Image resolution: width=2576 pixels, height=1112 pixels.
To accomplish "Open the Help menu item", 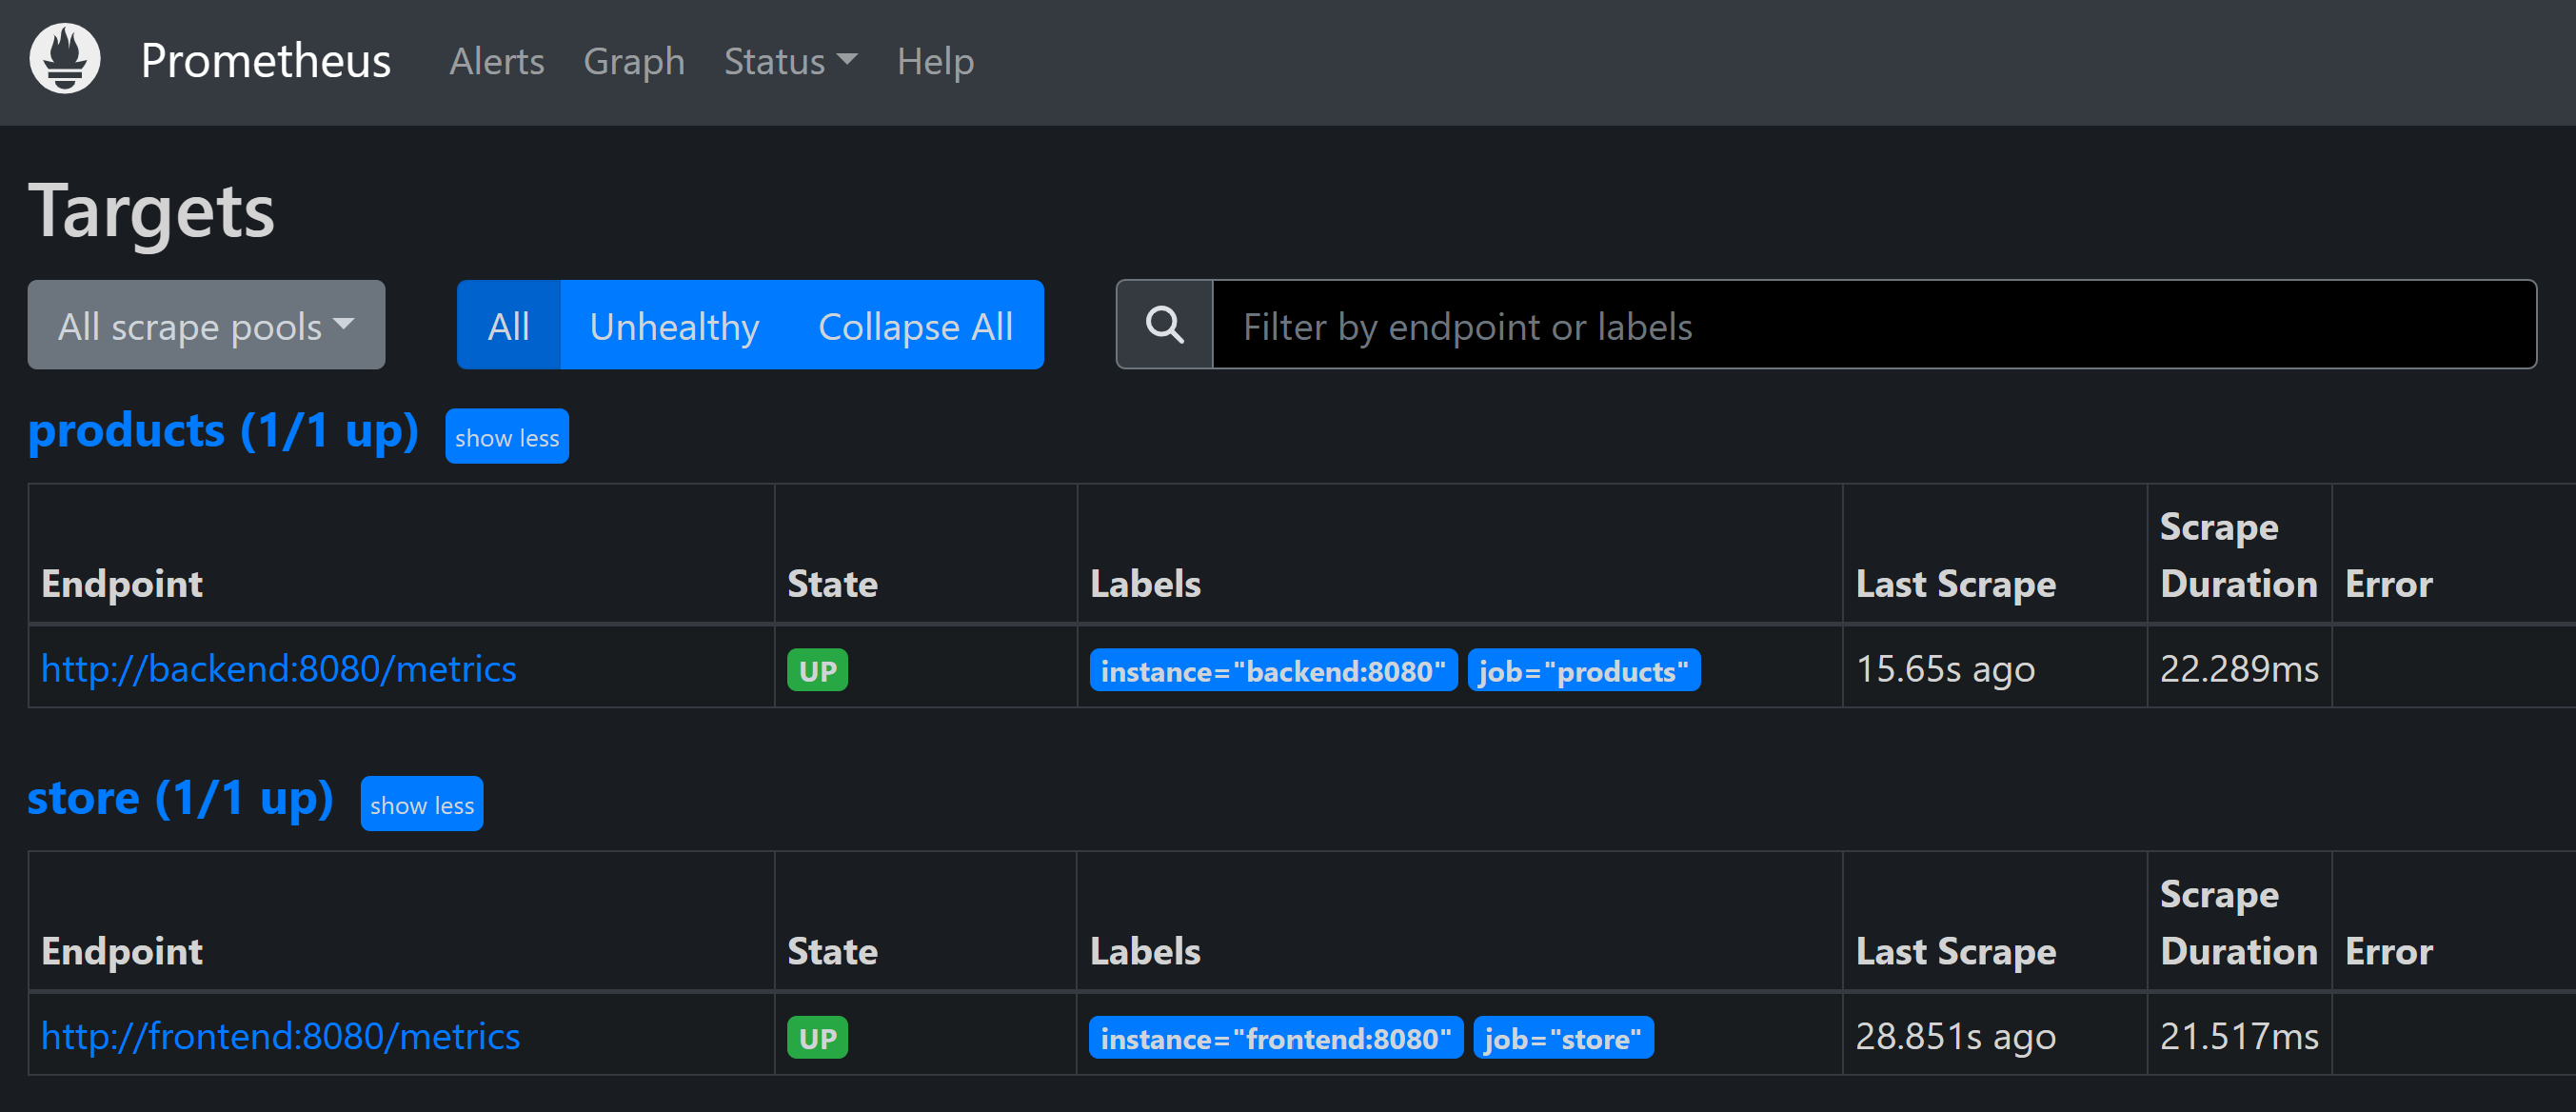I will pos(934,62).
